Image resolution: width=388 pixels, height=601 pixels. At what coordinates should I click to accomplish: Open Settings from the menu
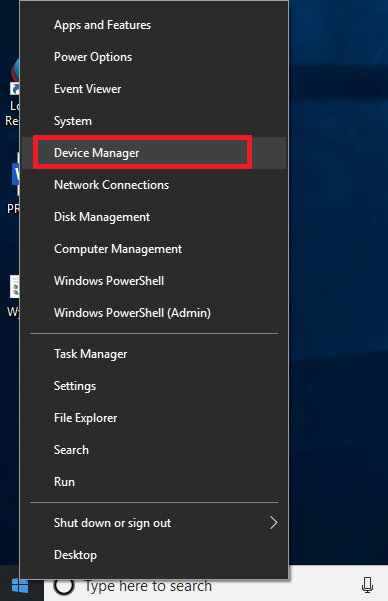pos(154,386)
